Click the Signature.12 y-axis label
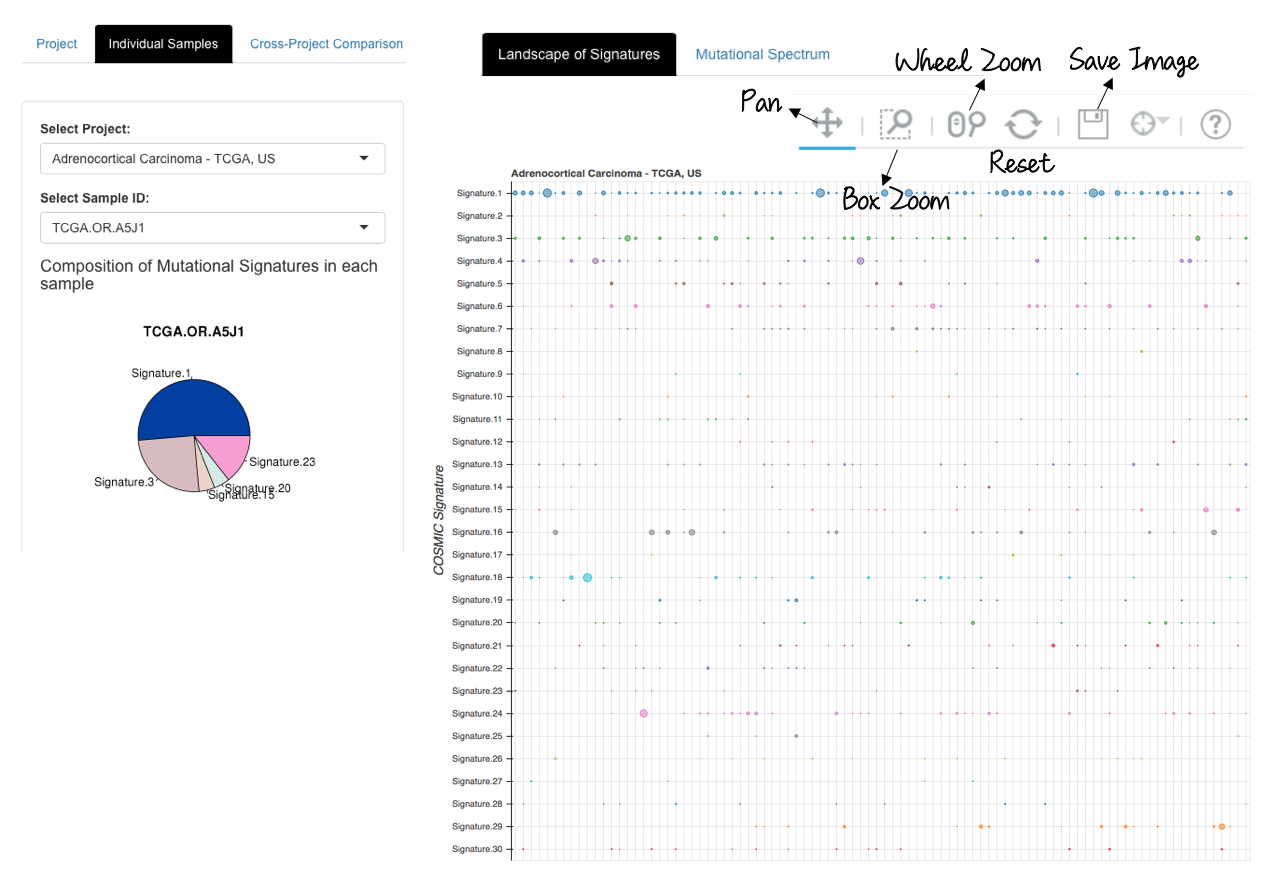 pos(476,441)
